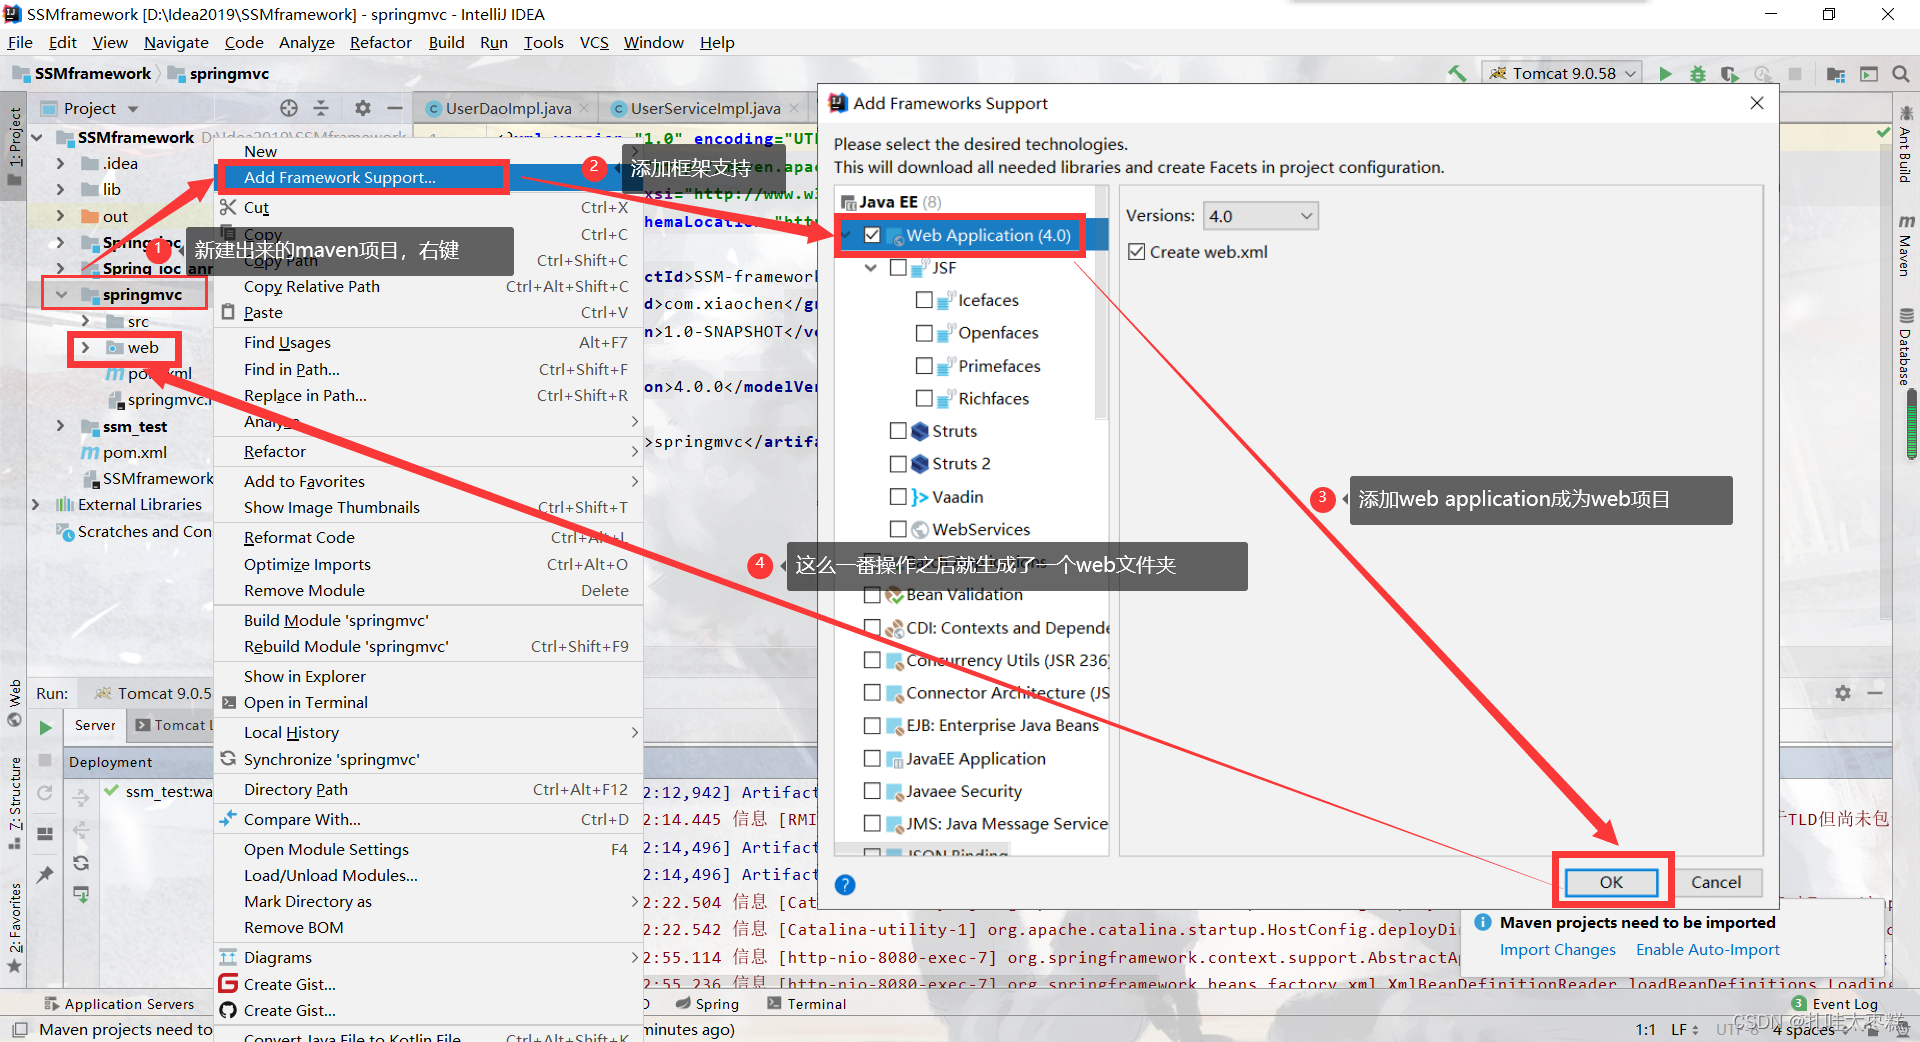1920x1042 pixels.
Task: Click the LF line separator indicator
Action: pos(1685,1029)
